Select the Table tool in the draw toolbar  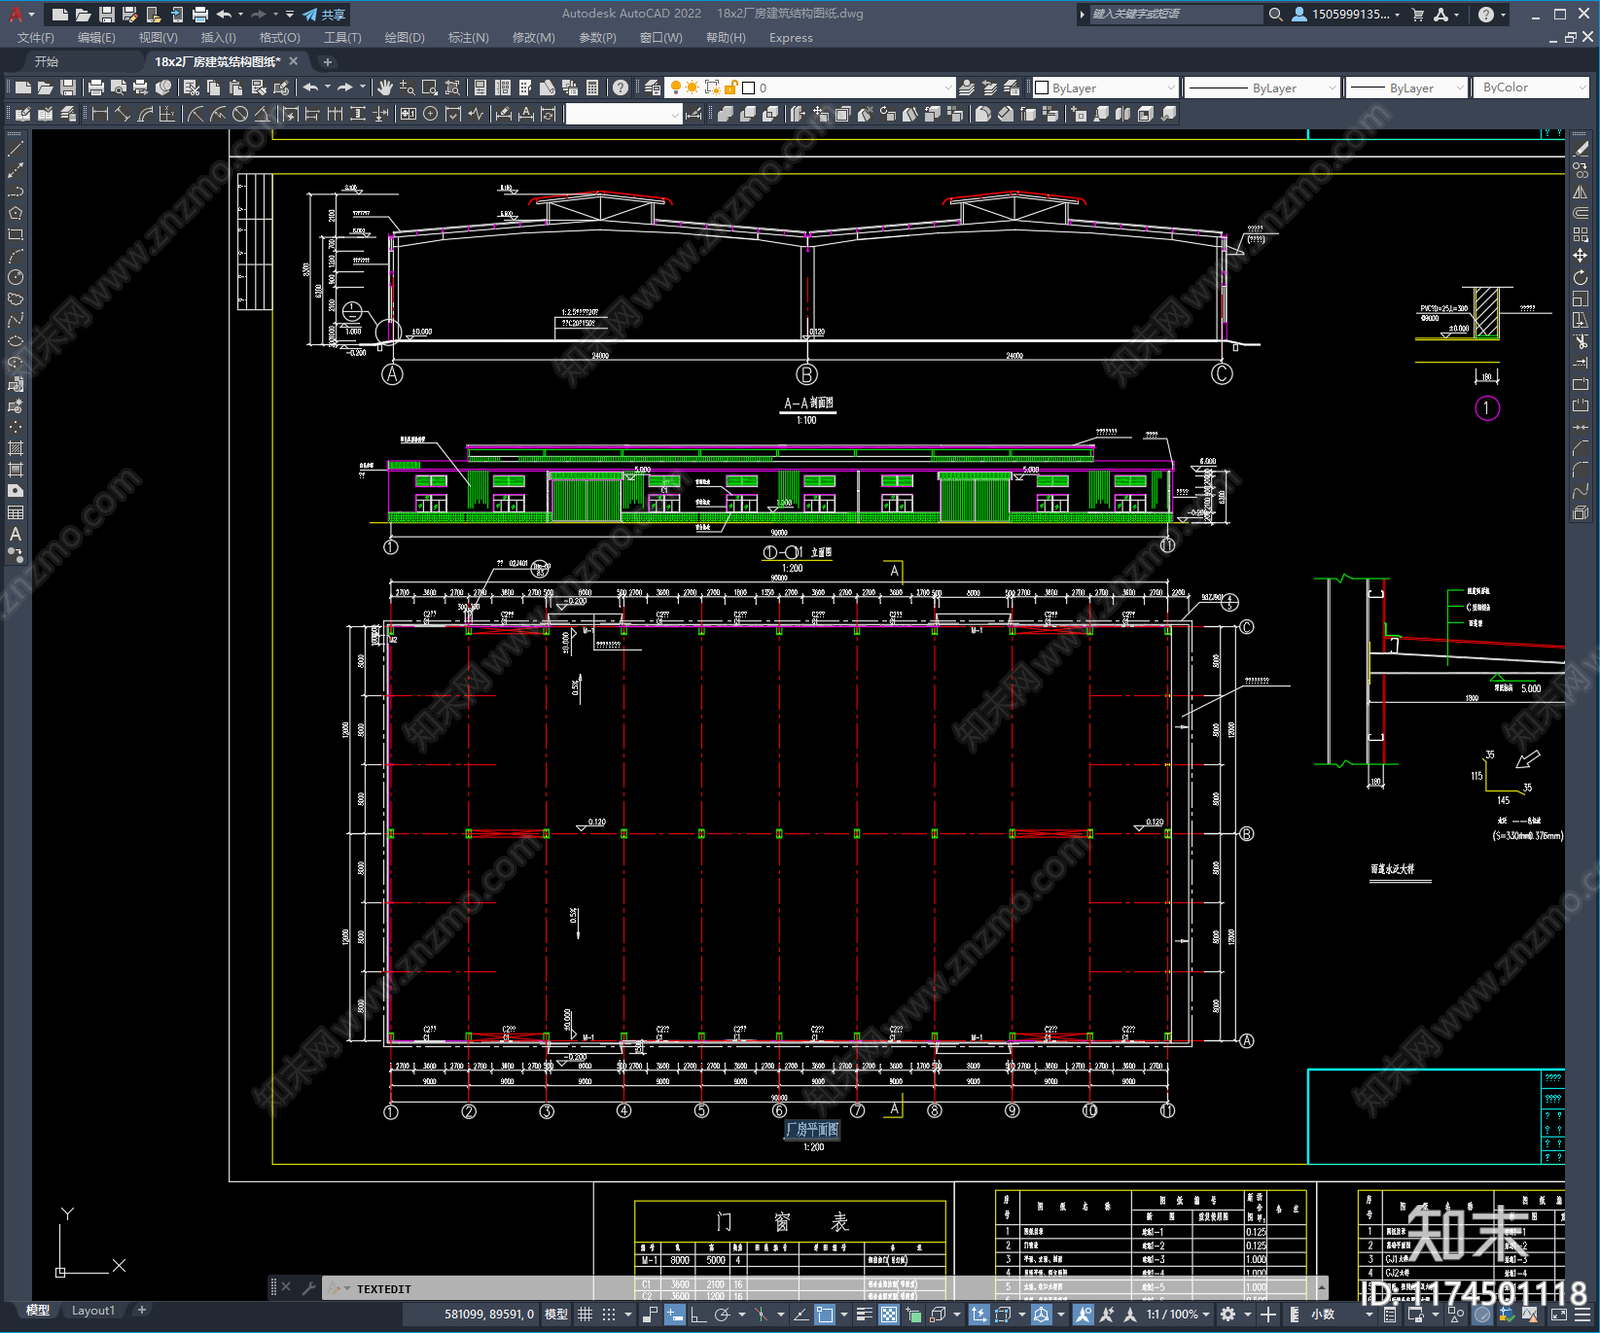pyautogui.click(x=15, y=512)
